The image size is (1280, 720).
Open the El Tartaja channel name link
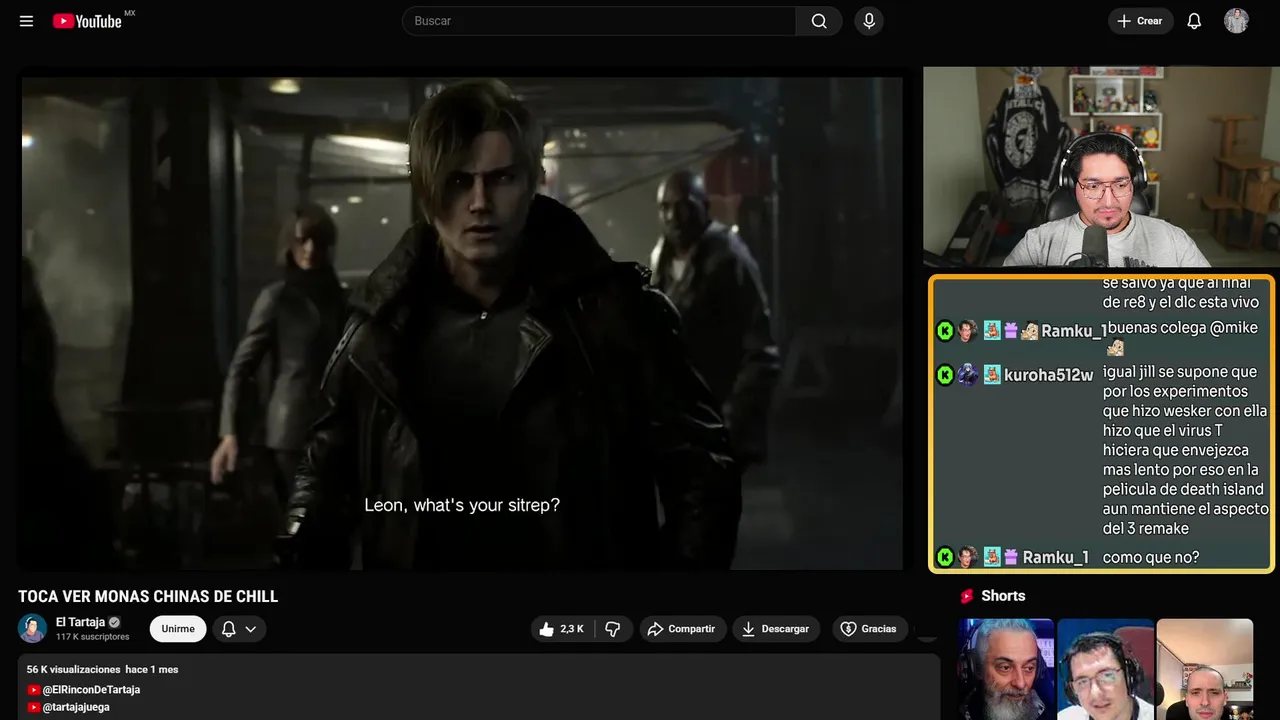coord(80,622)
